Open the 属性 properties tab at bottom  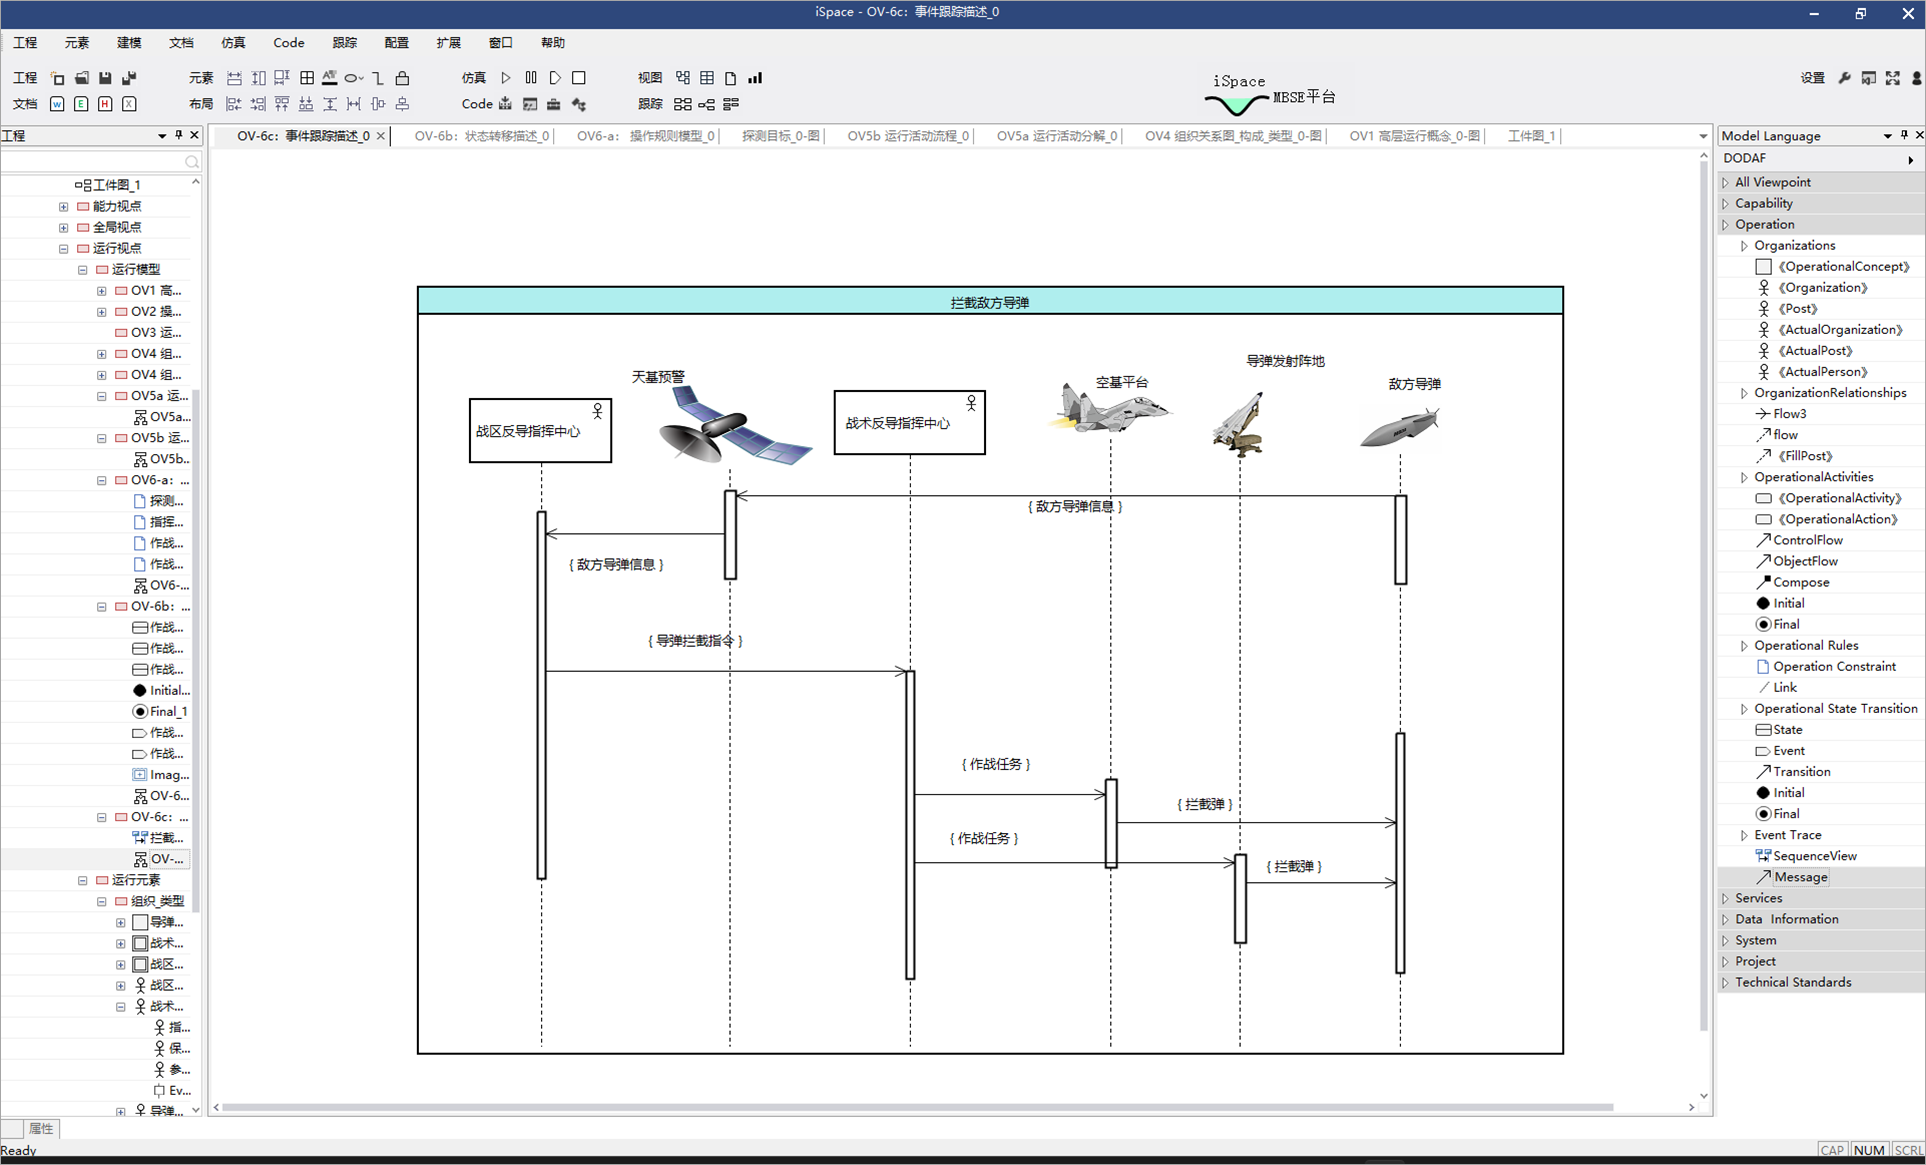coord(41,1128)
